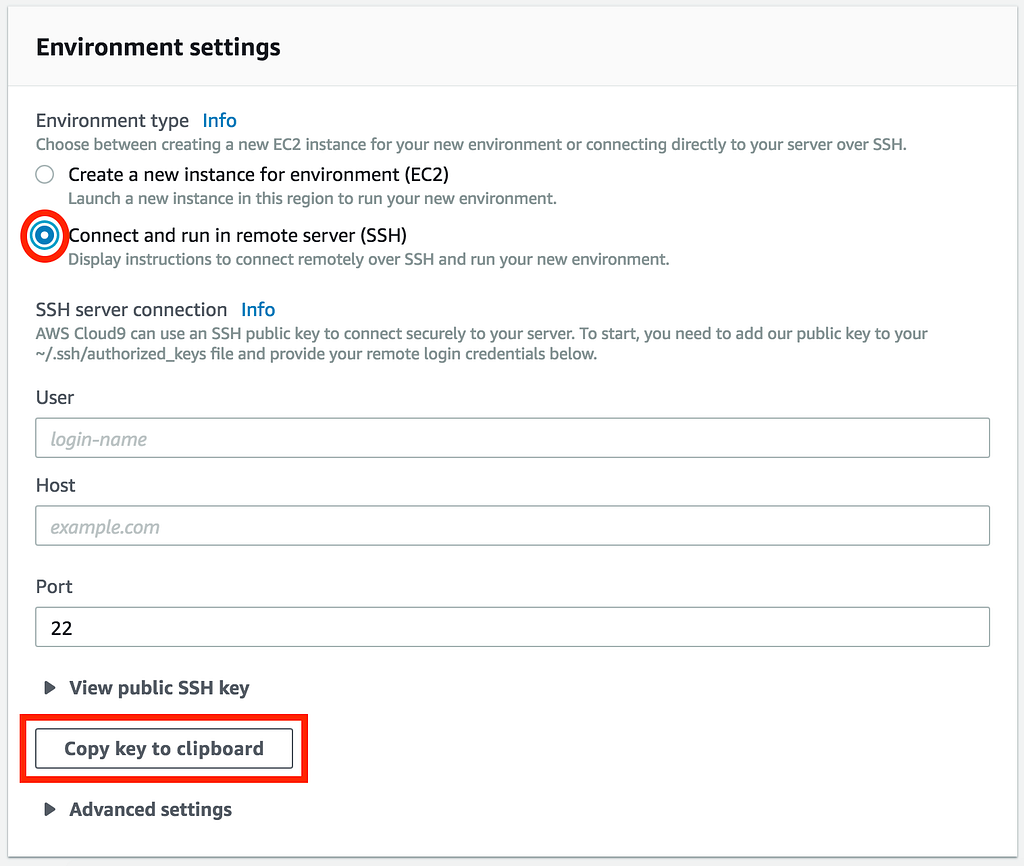
Task: Click the "Host" label above the host field
Action: click(x=56, y=486)
